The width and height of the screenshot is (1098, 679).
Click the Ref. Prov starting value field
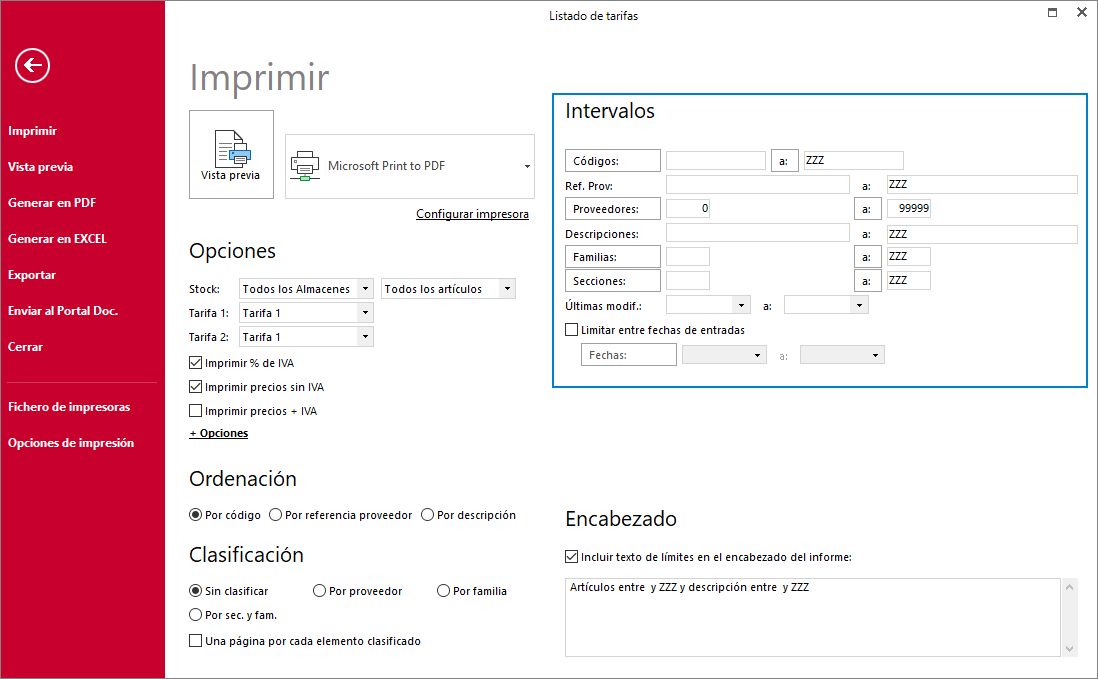pos(758,185)
